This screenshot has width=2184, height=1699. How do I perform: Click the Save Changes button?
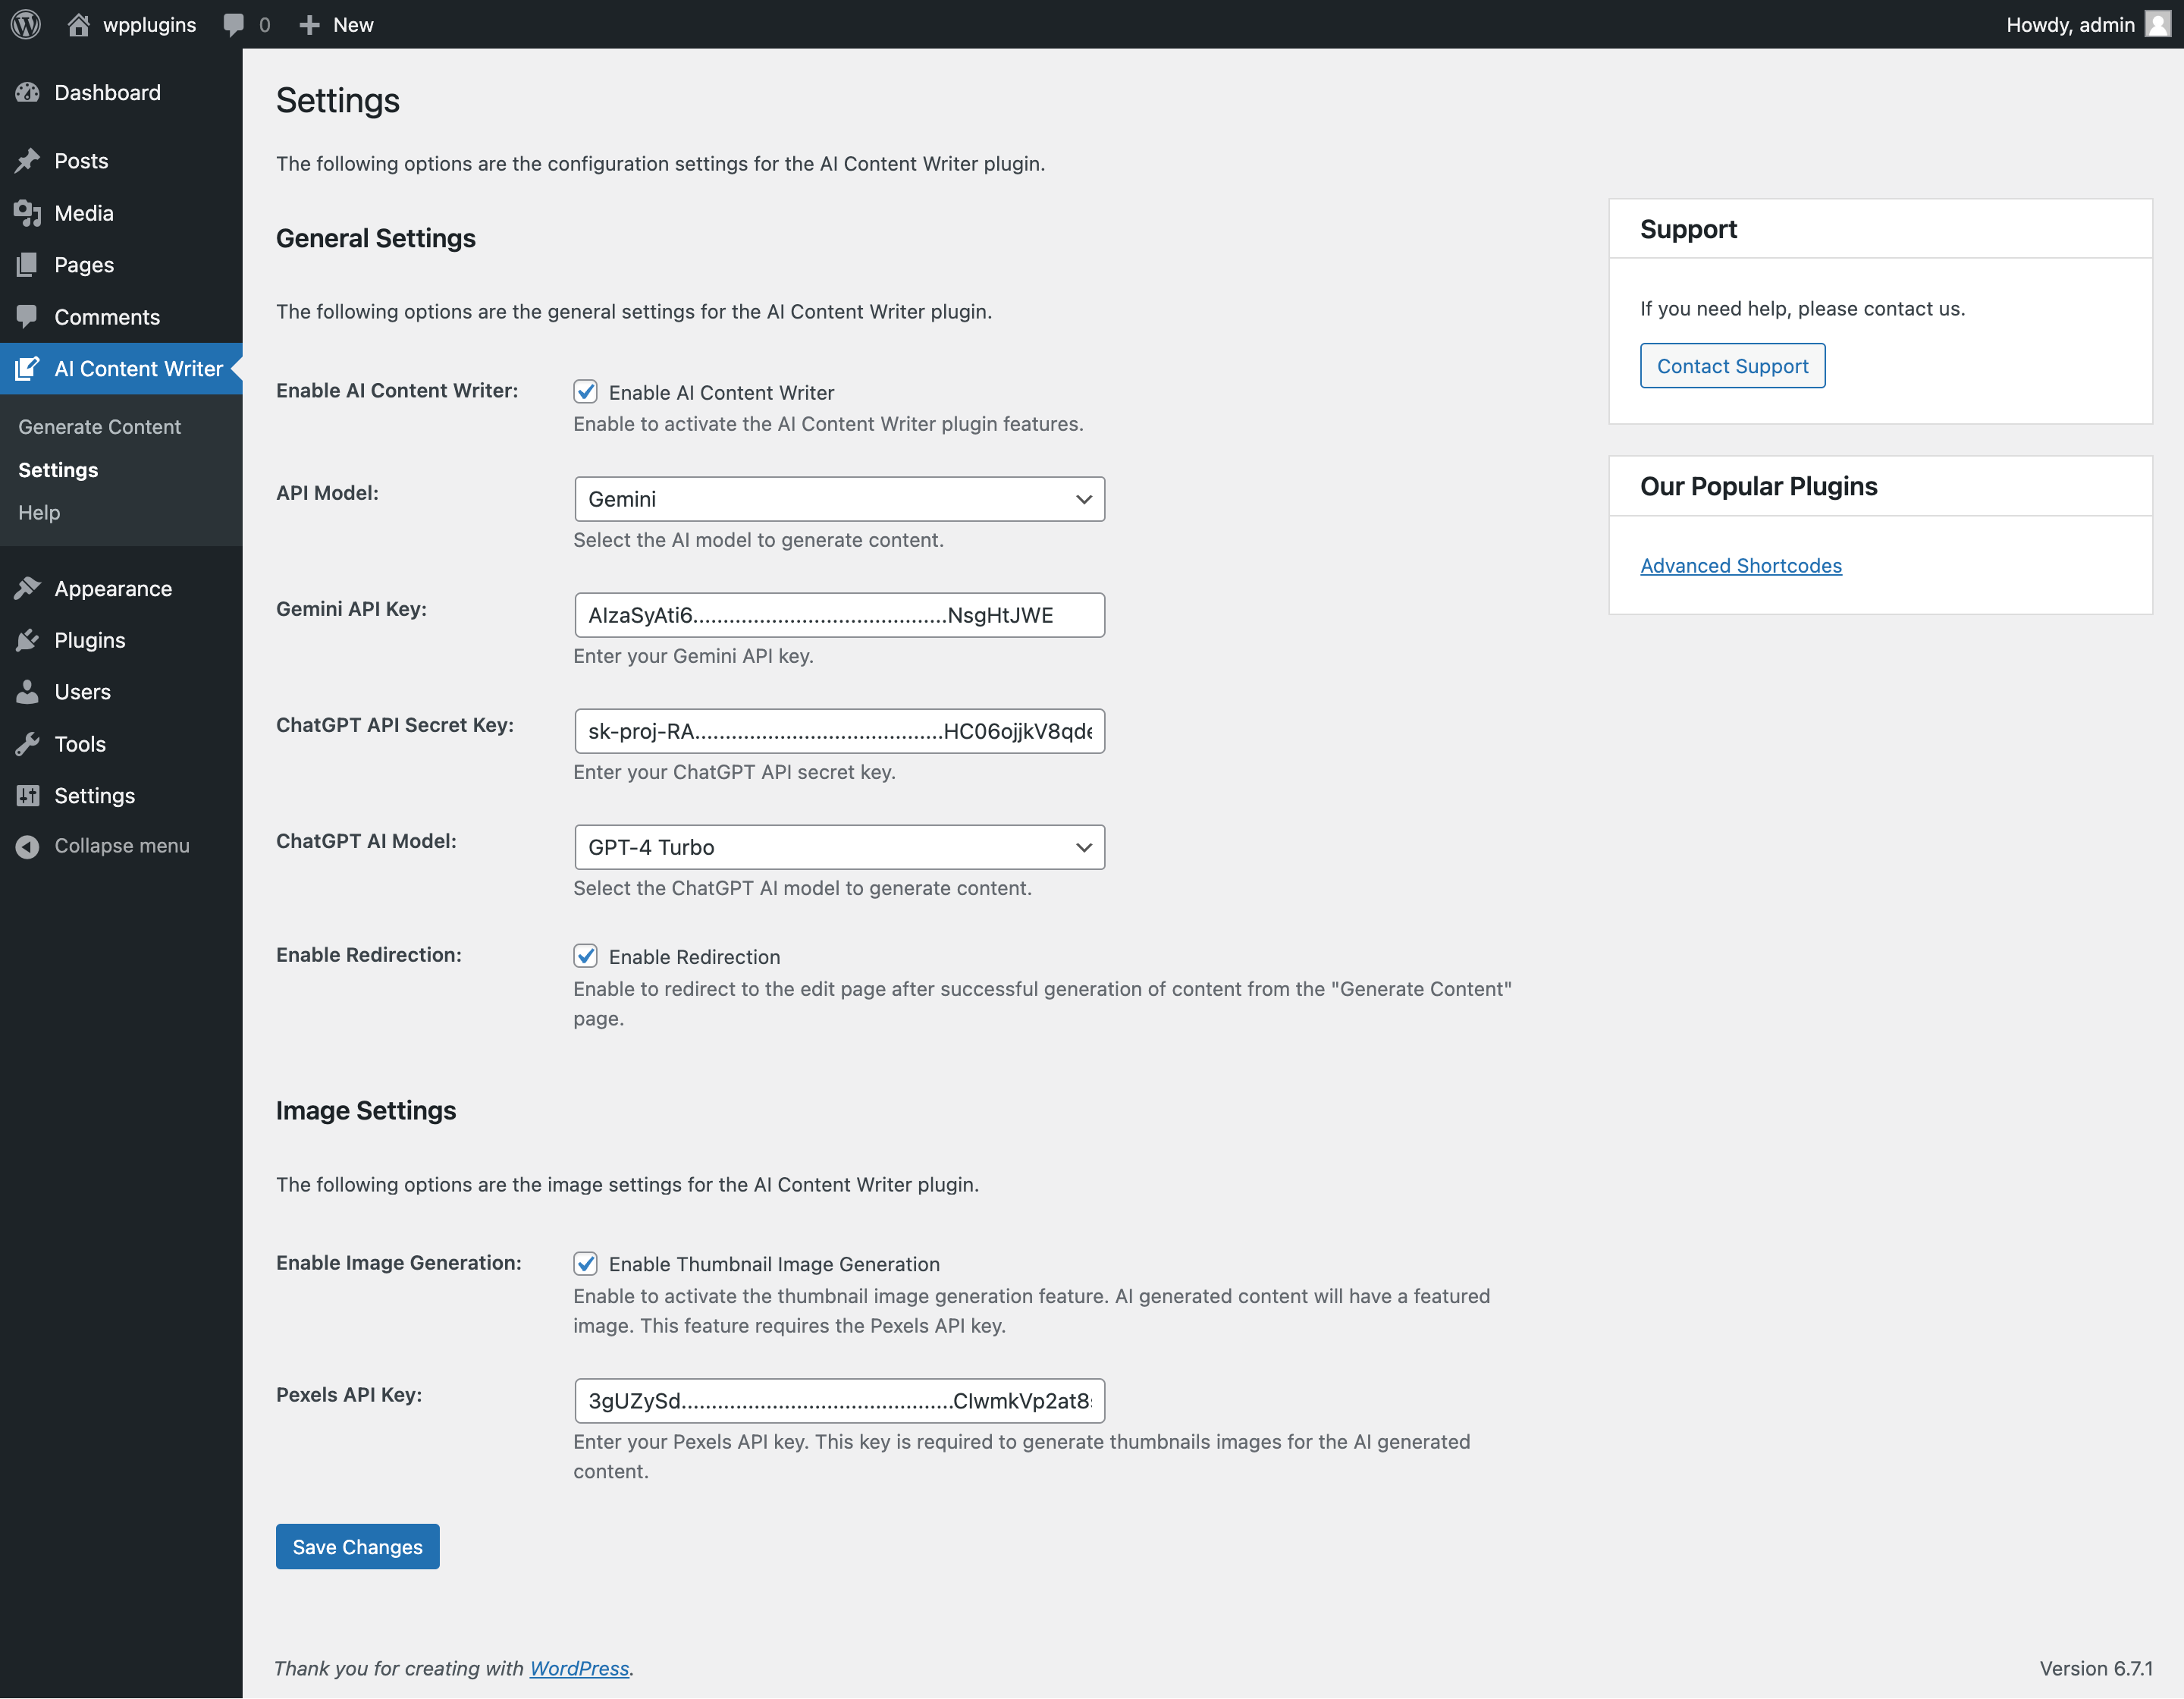[x=357, y=1546]
